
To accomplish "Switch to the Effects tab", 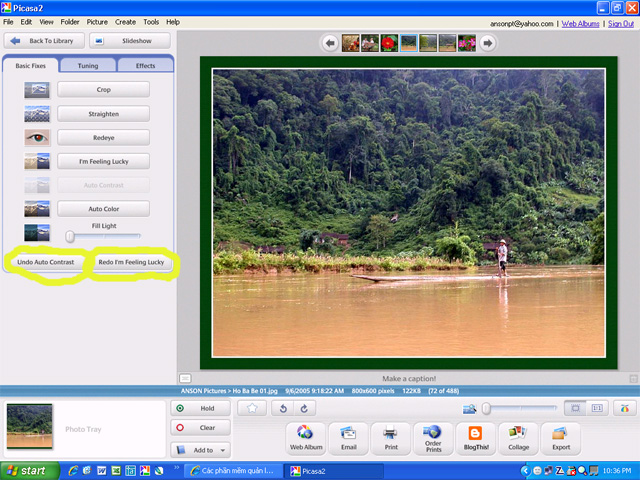I will click(x=145, y=65).
